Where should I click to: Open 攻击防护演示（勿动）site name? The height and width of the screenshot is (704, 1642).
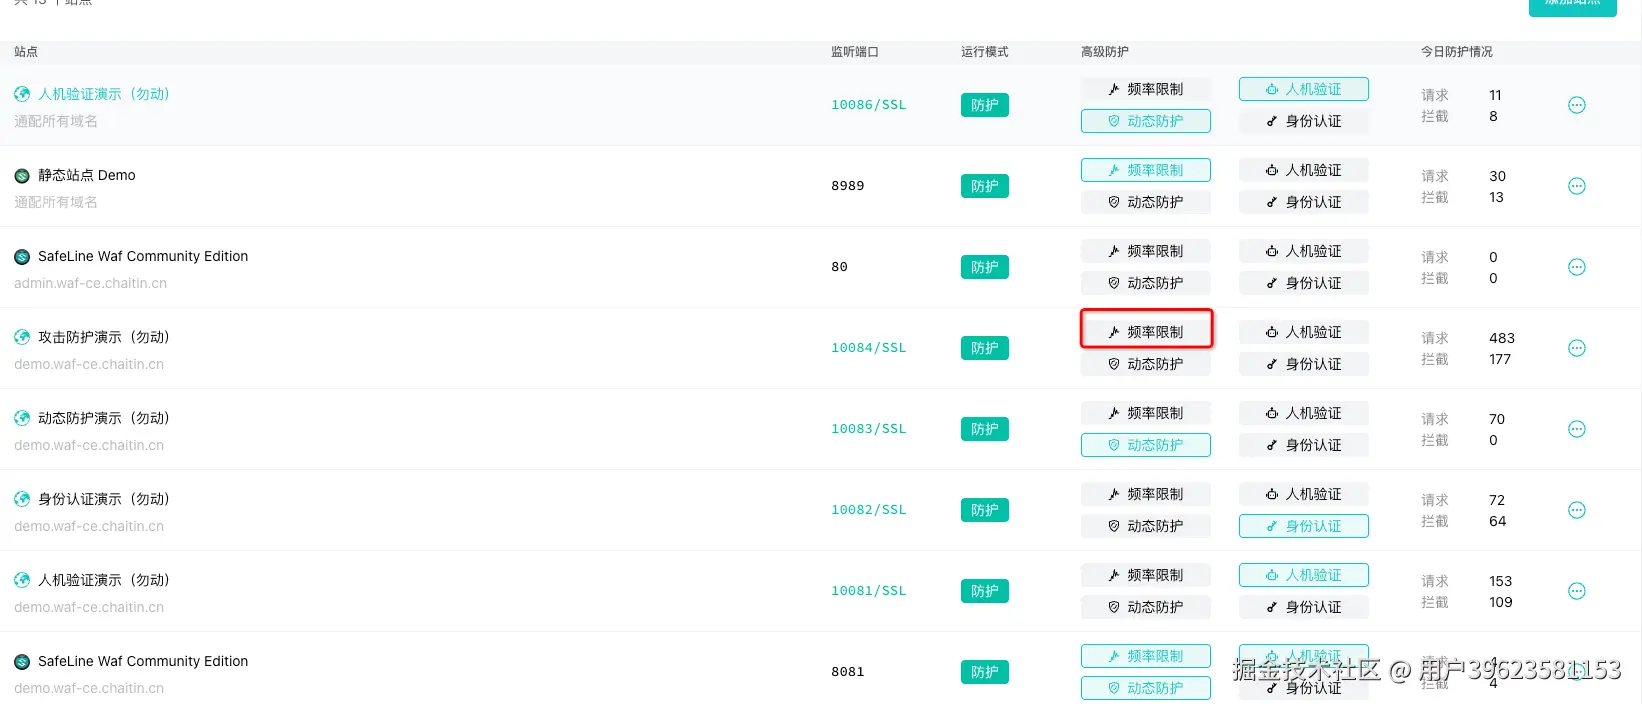pos(104,337)
